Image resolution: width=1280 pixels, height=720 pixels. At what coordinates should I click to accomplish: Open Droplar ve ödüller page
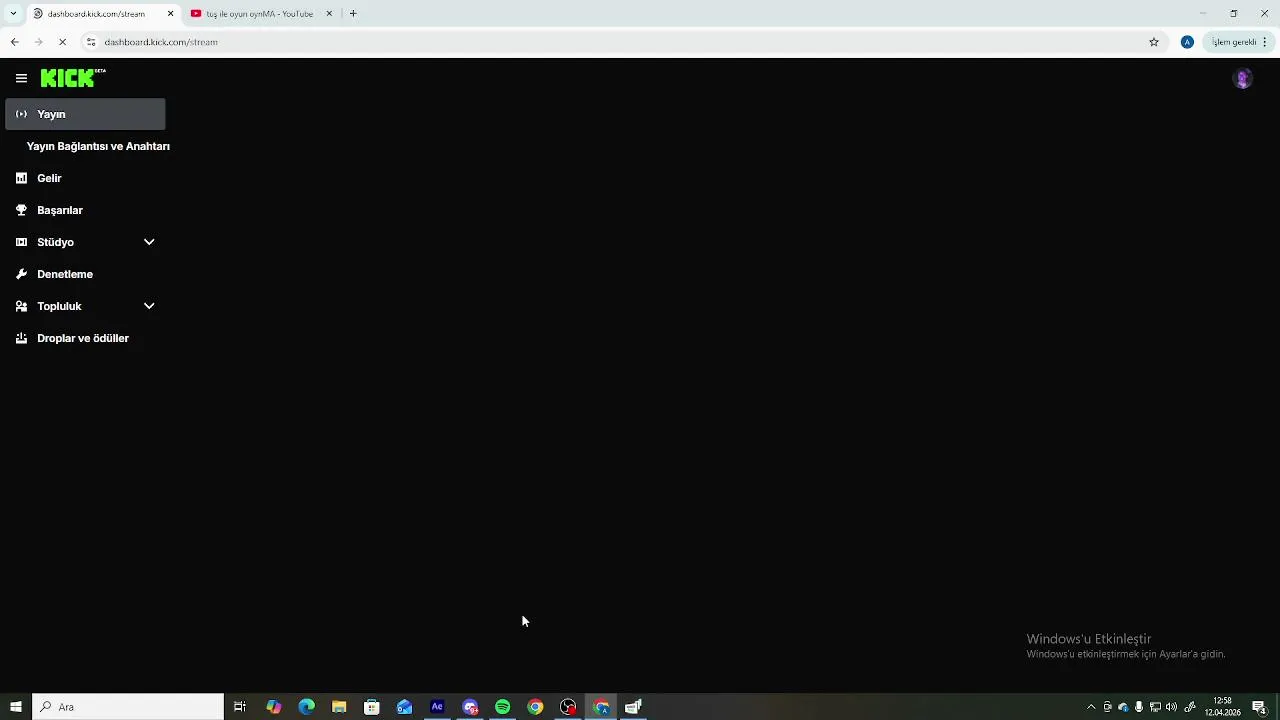pos(85,338)
